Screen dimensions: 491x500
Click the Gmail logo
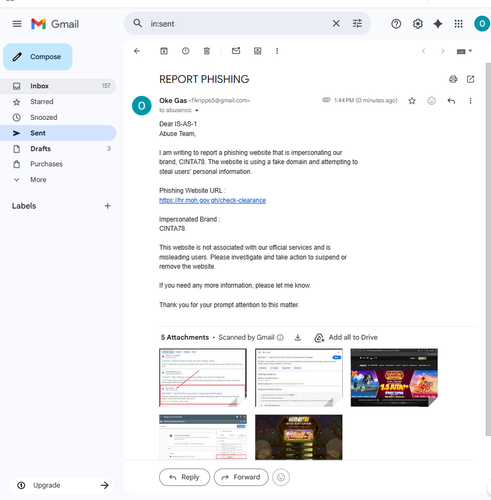pos(55,24)
